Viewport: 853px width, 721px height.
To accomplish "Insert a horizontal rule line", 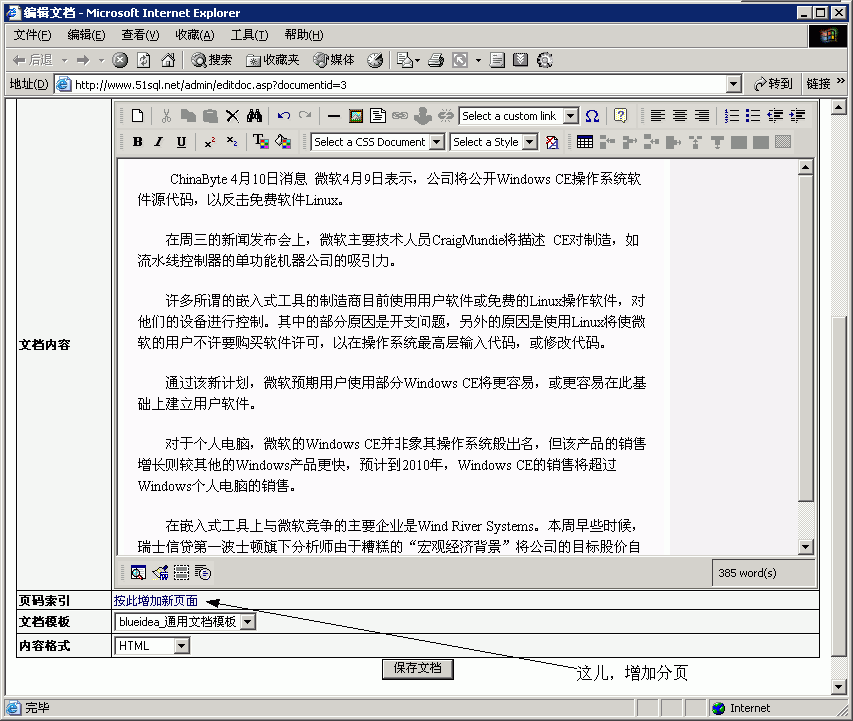I will [333, 116].
